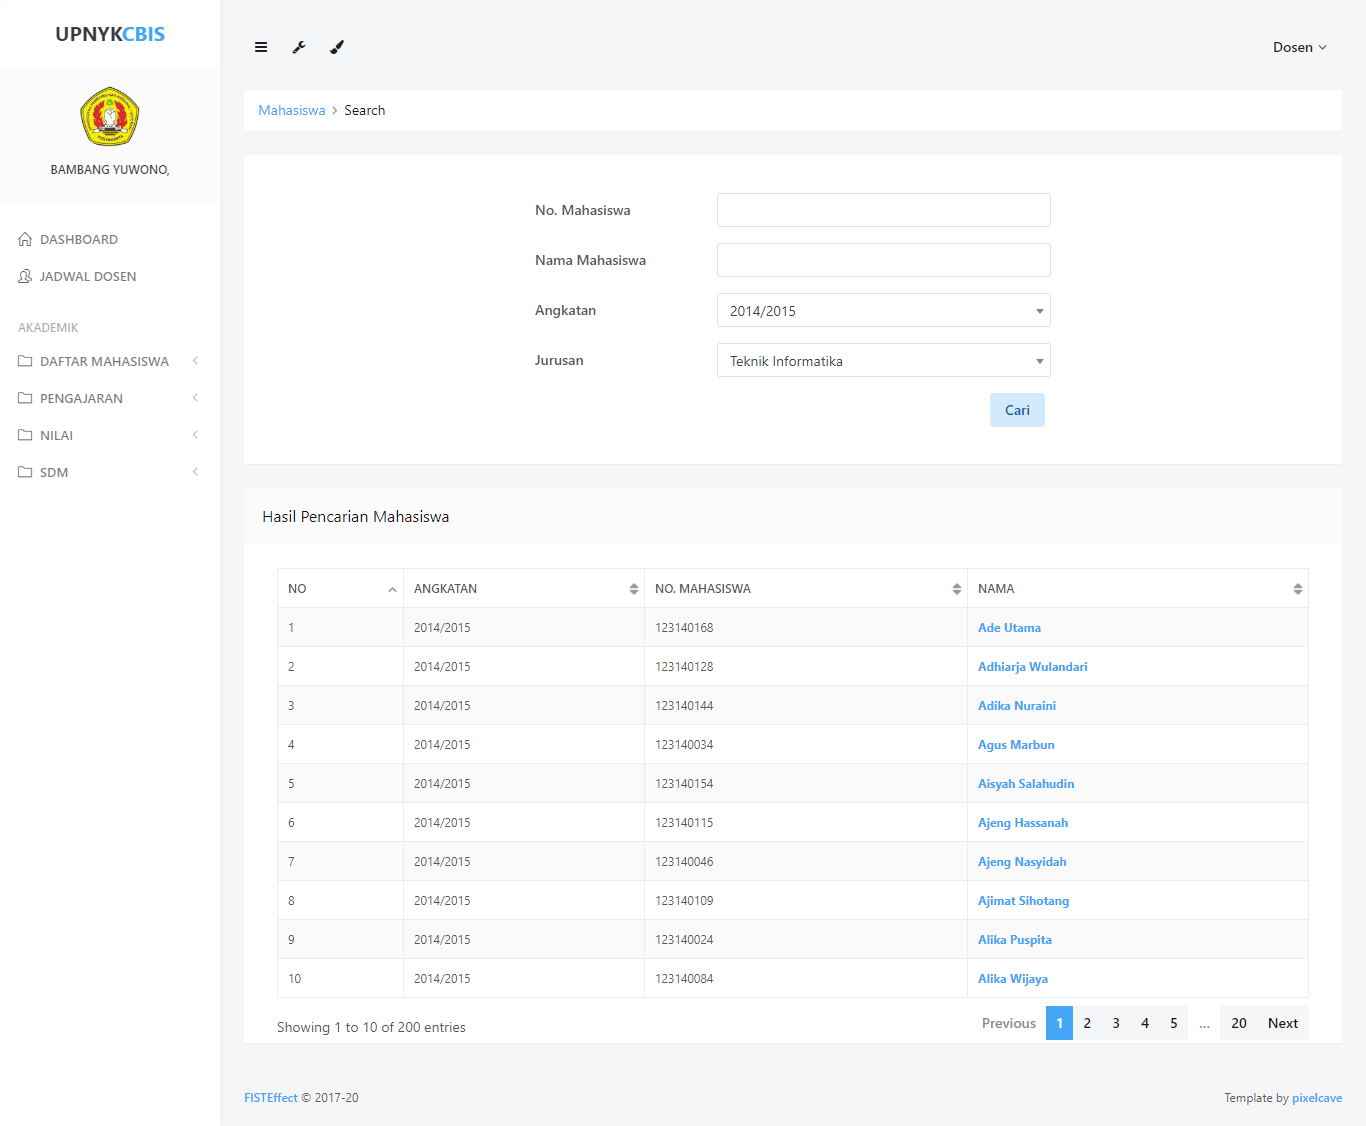
Task: Sort table by NAMA column arrows
Action: [1297, 589]
